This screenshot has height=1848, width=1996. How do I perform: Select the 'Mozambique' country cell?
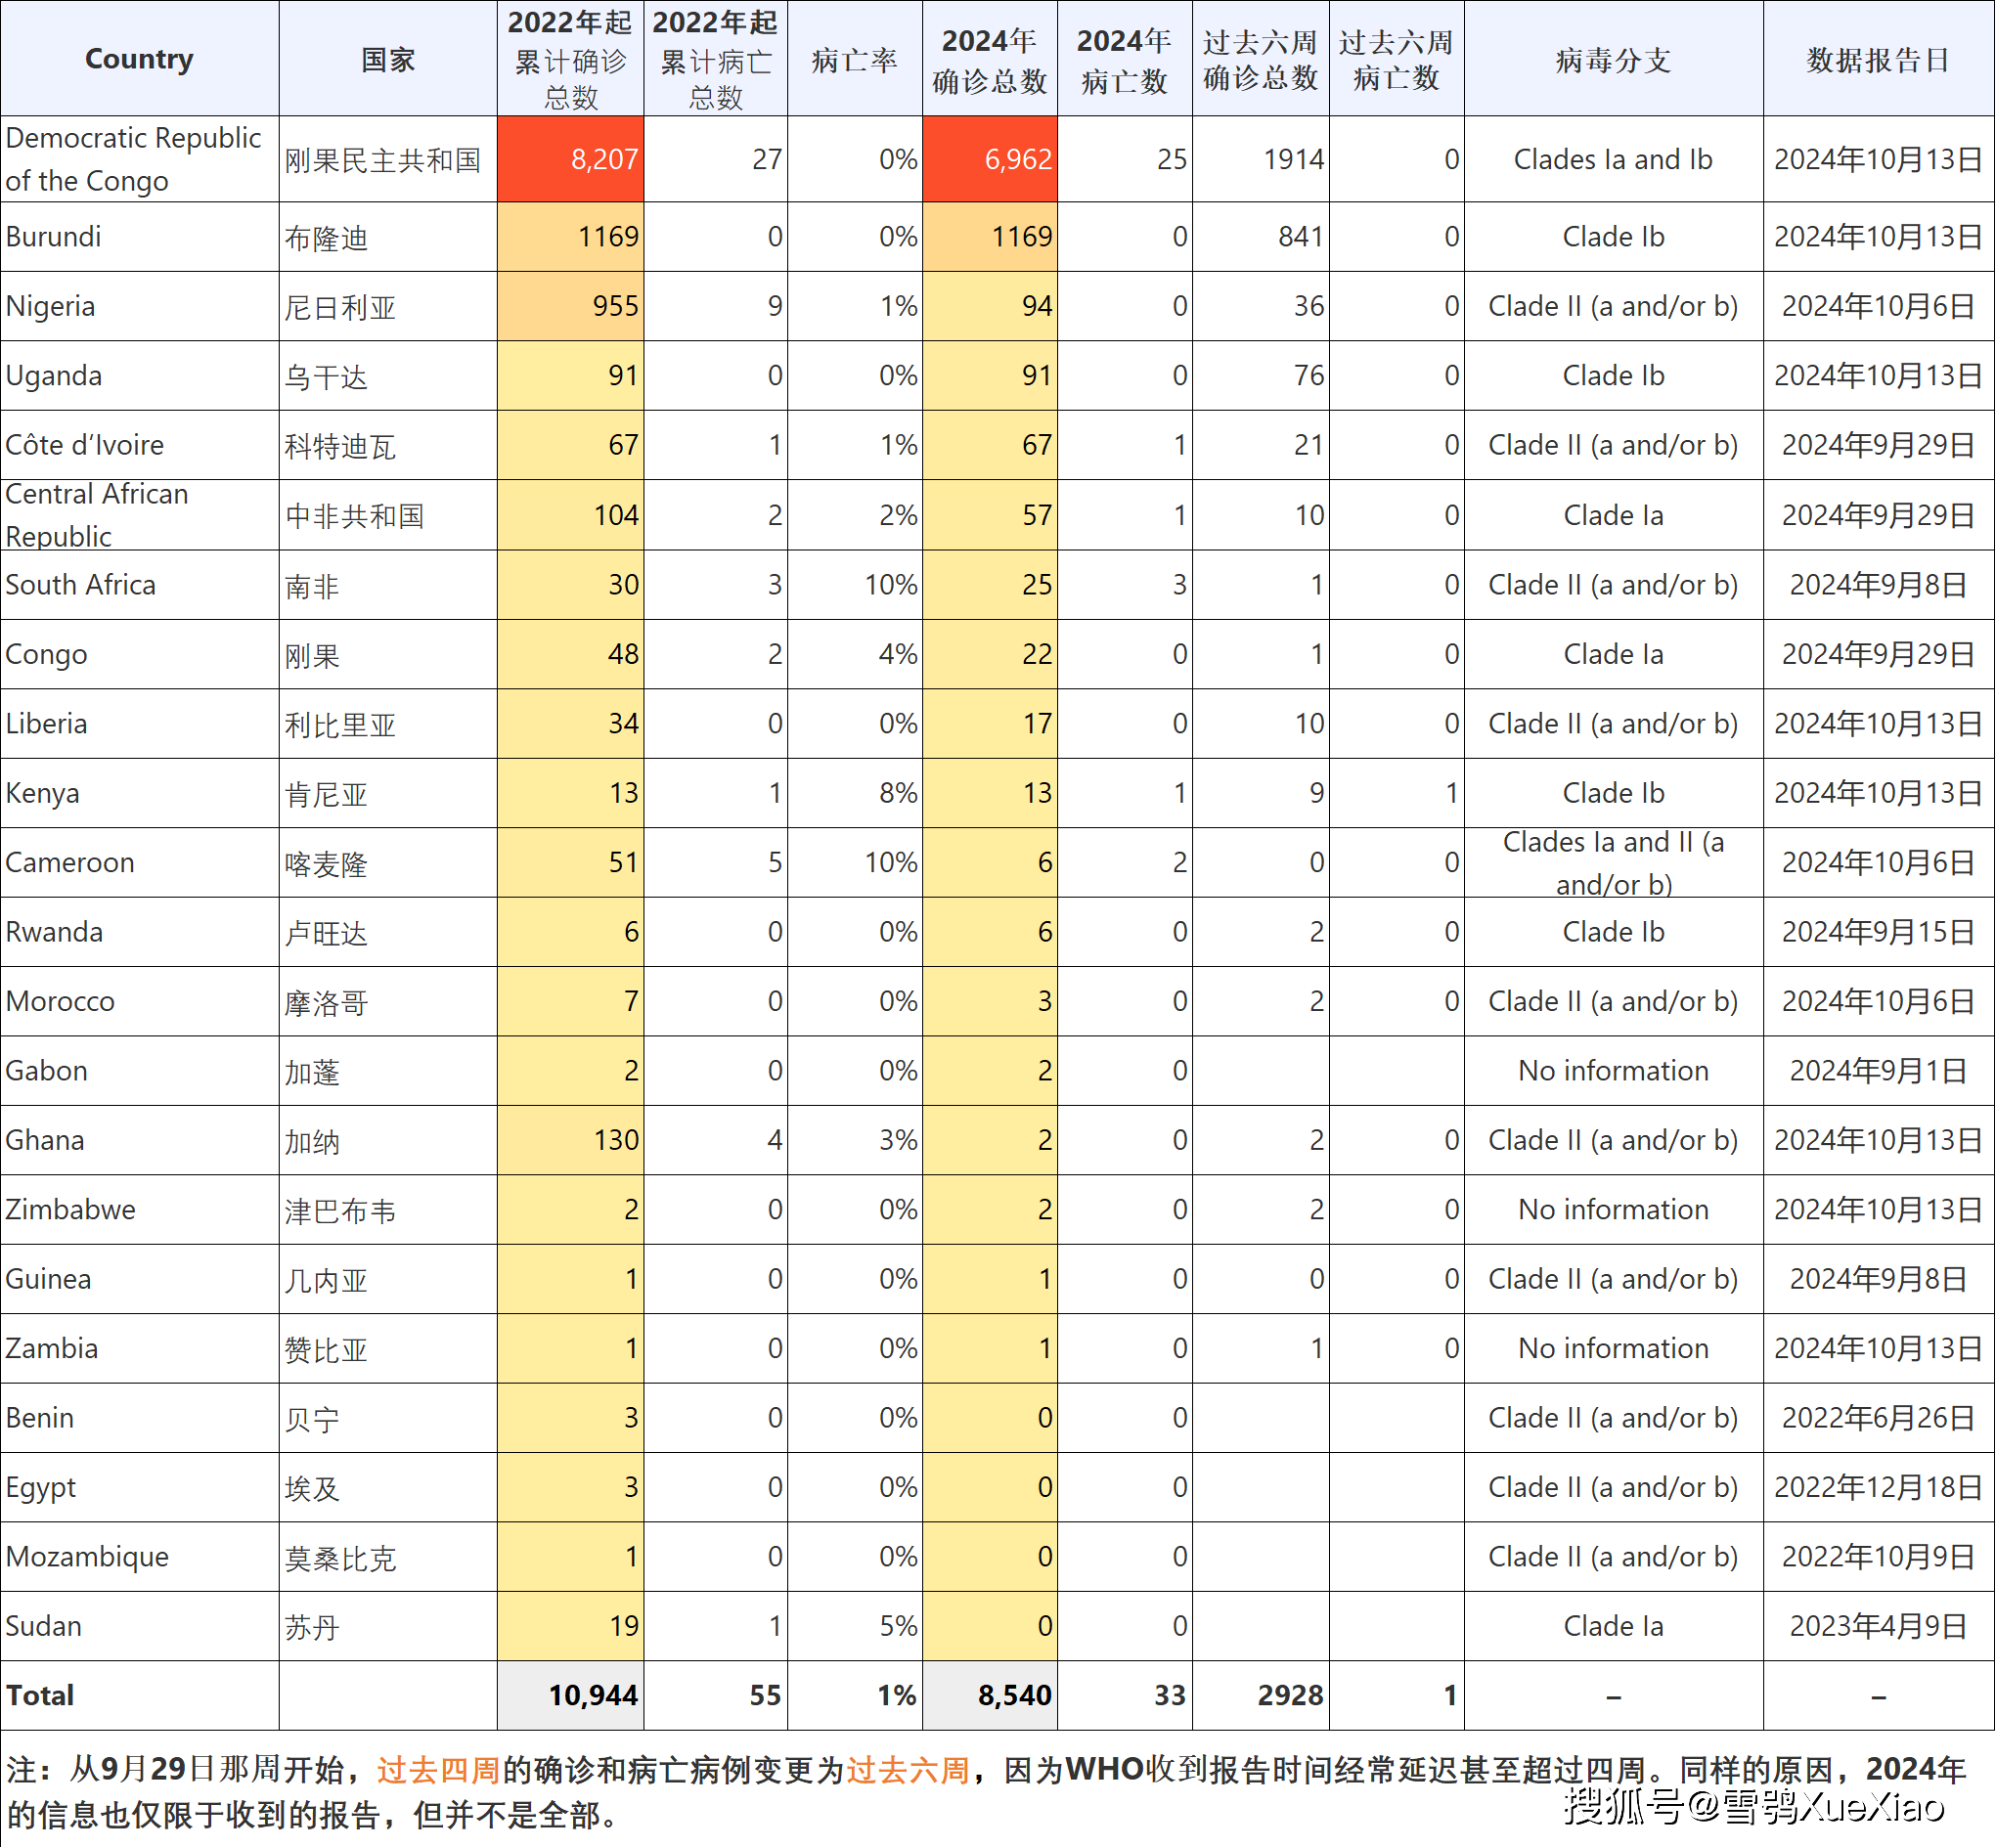click(139, 1557)
